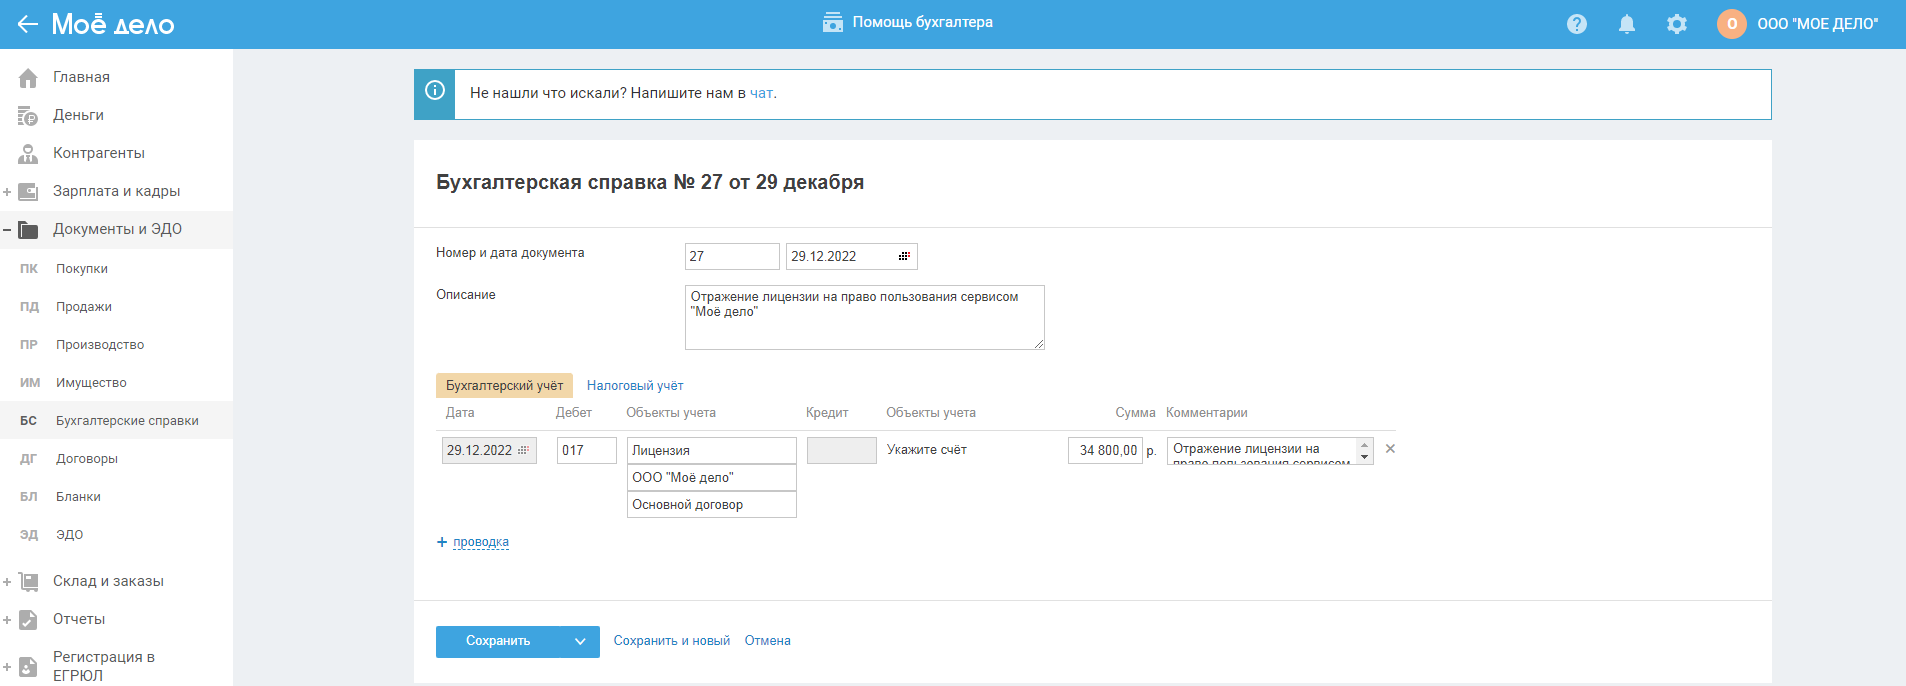Open the help question mark icon

click(x=1577, y=24)
